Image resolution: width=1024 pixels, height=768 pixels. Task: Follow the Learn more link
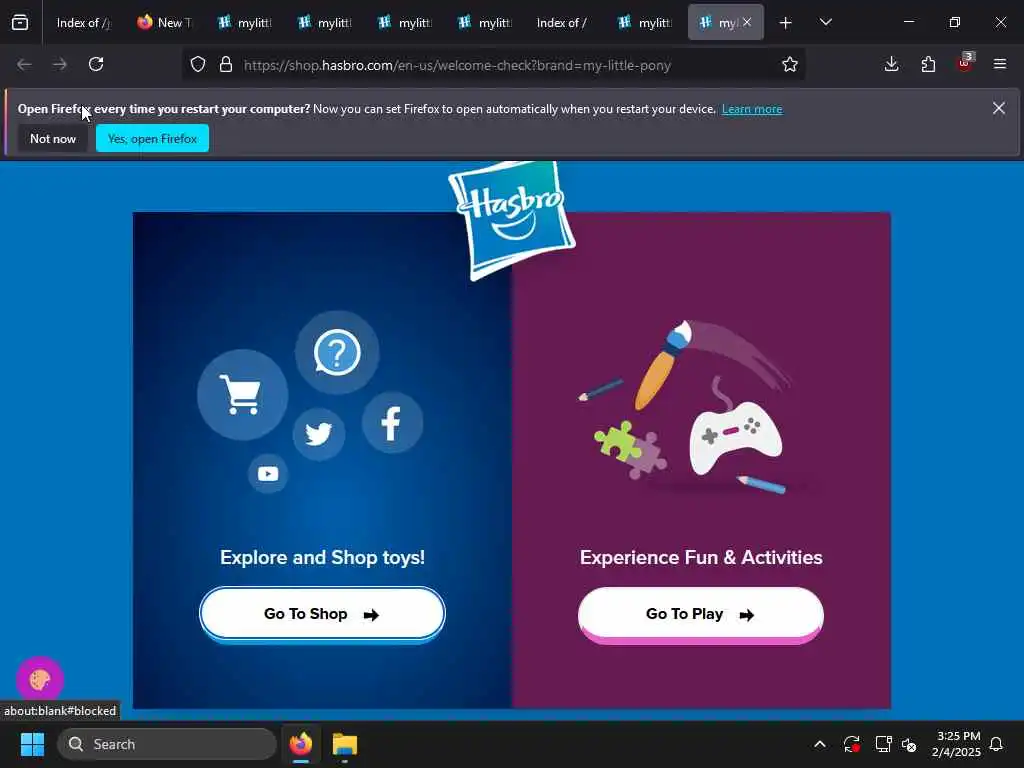click(x=752, y=109)
